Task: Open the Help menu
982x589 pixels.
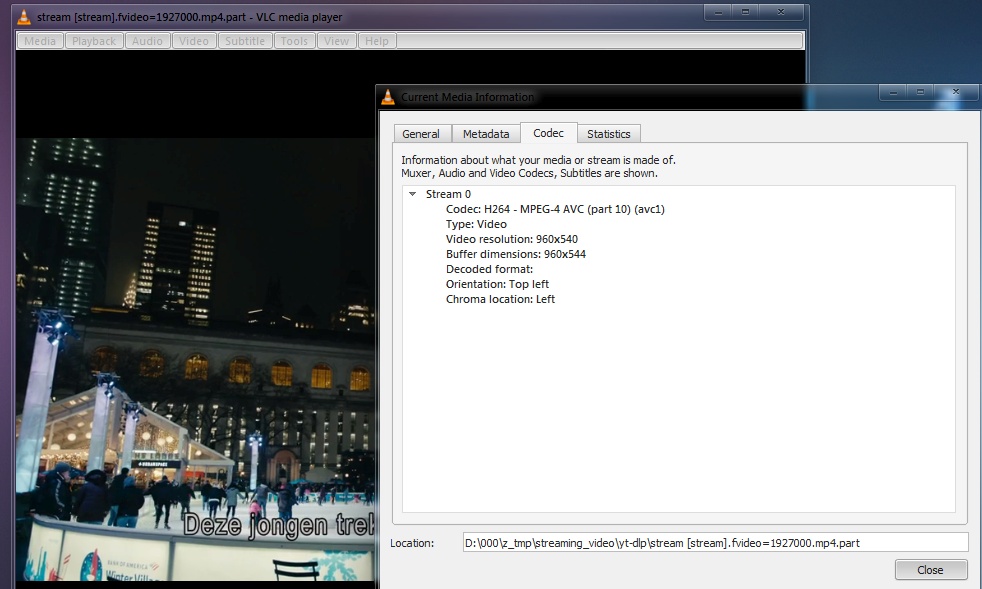Action: [x=376, y=41]
